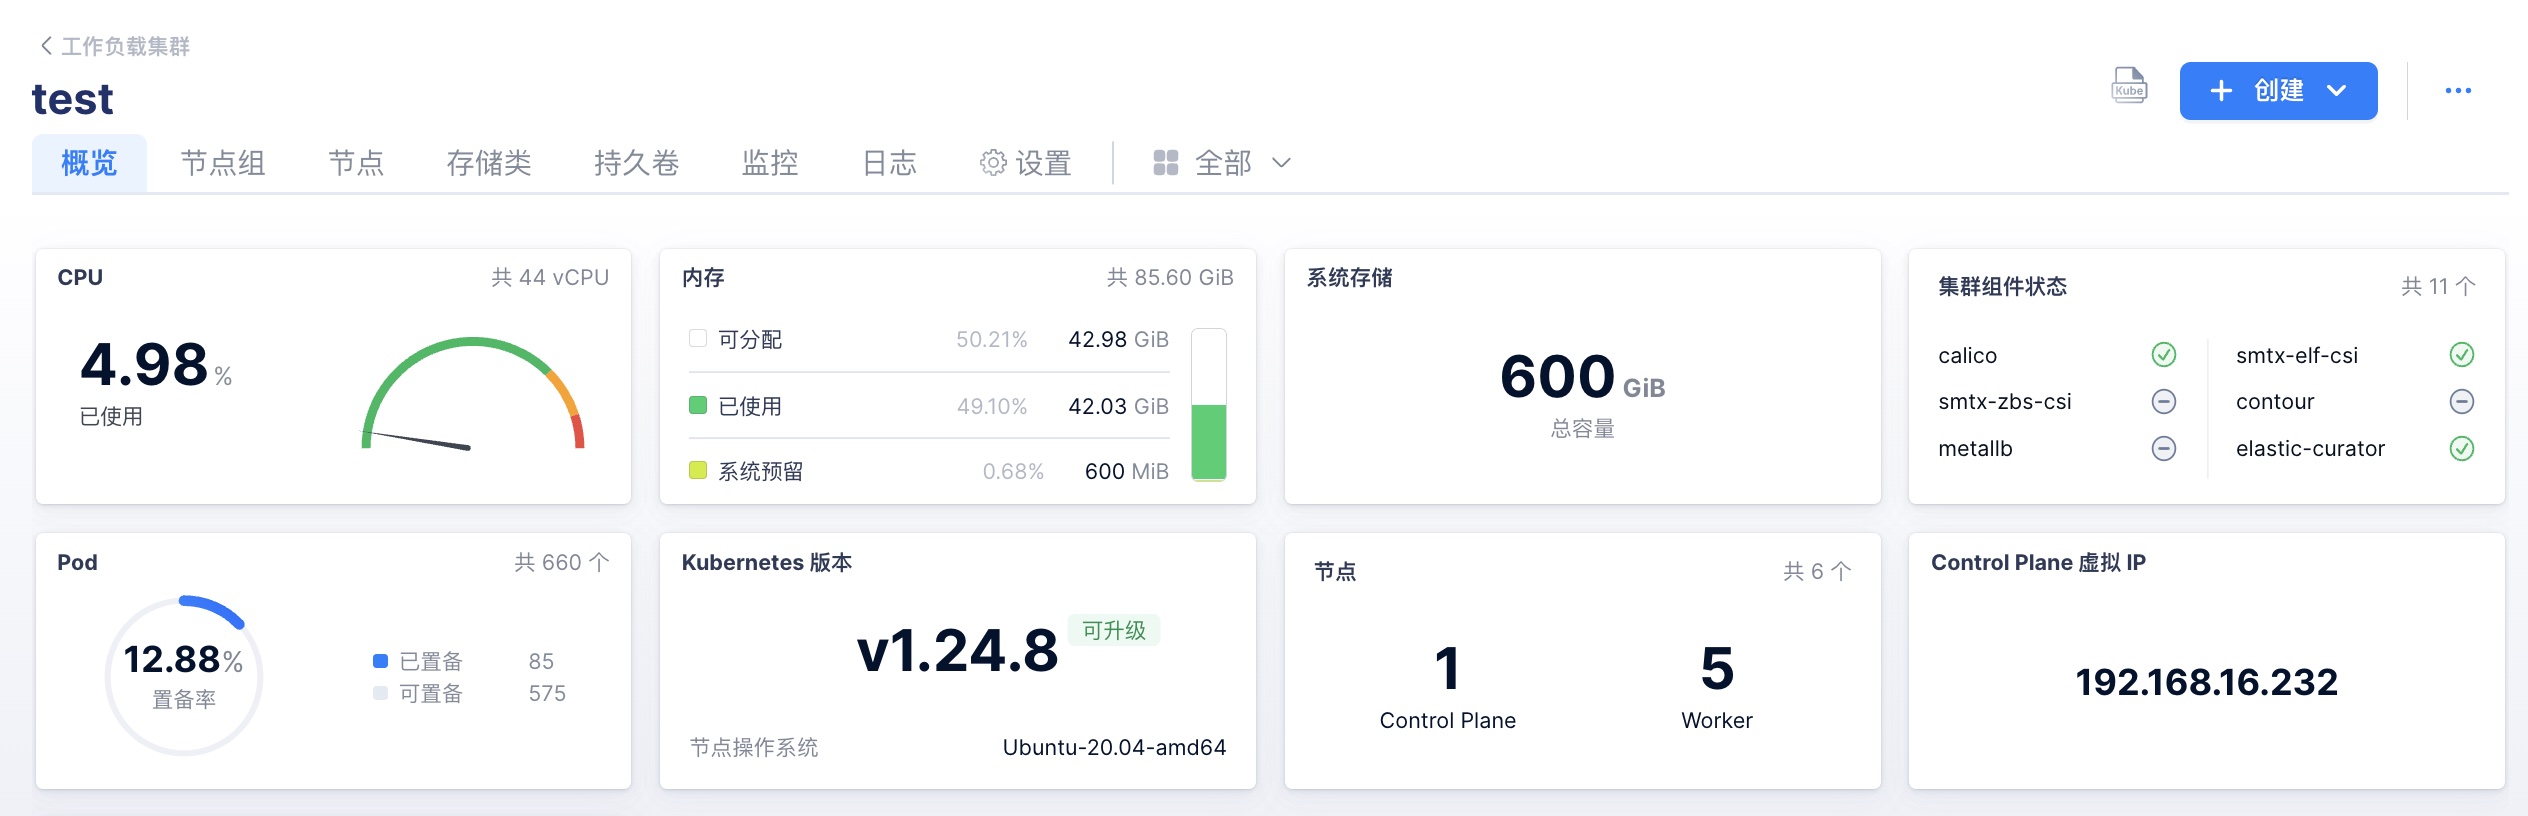Click 共 660 个 Pod total
Image resolution: width=2528 pixels, height=816 pixels.
point(561,562)
